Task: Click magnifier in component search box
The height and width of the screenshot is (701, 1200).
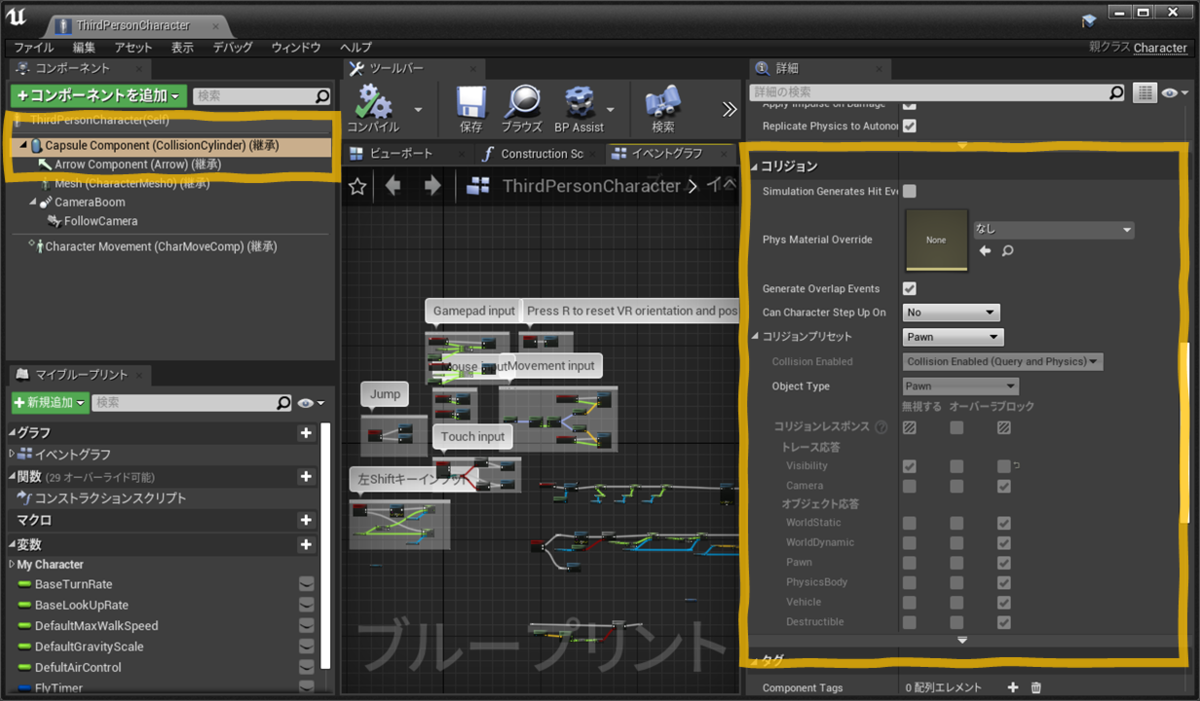Action: point(322,96)
